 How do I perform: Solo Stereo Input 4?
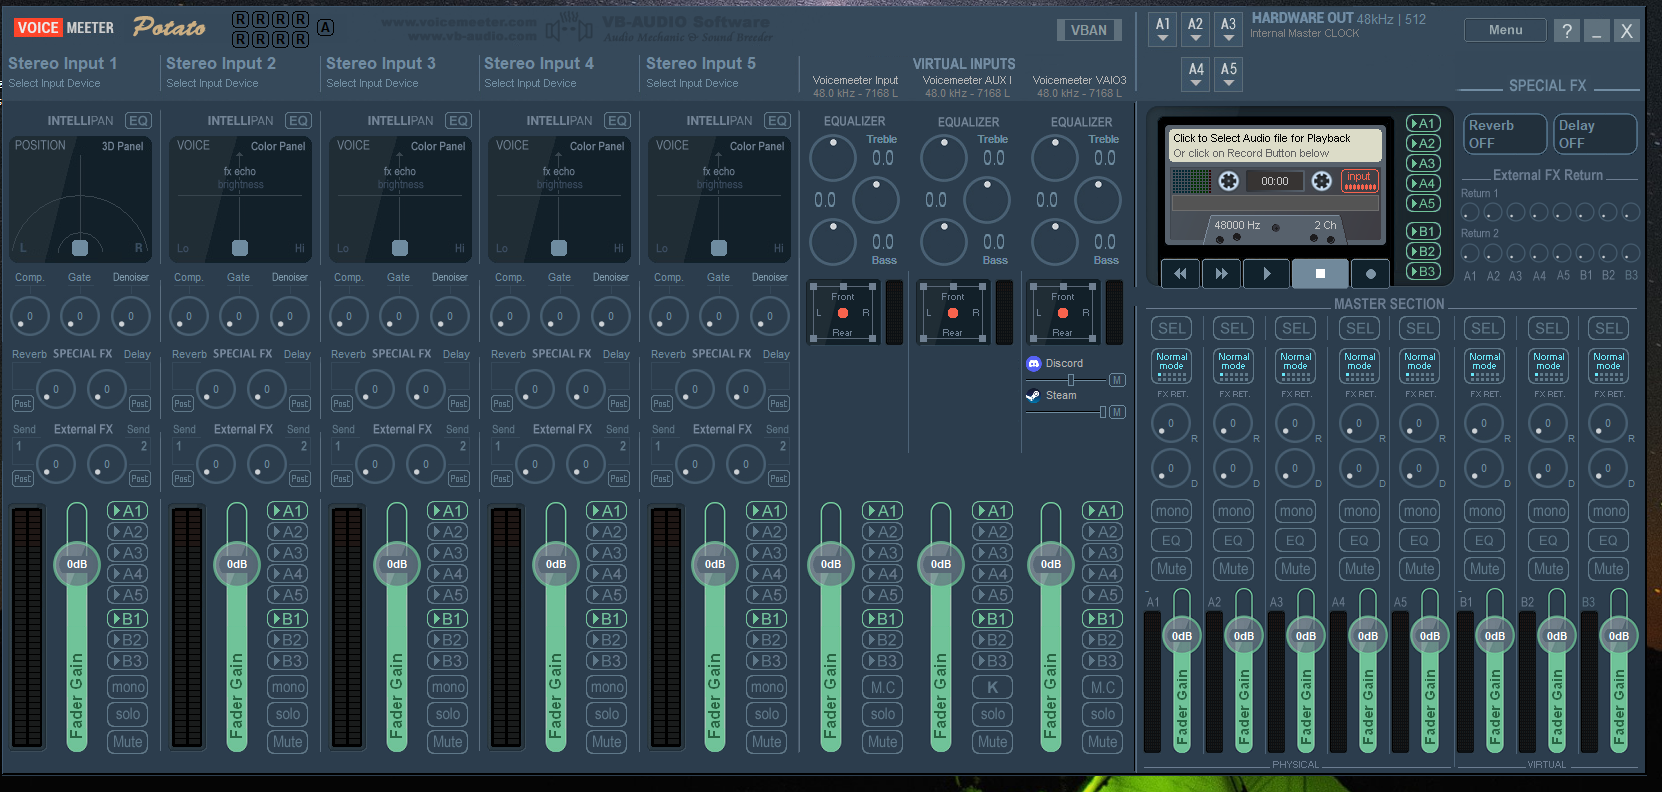607,714
